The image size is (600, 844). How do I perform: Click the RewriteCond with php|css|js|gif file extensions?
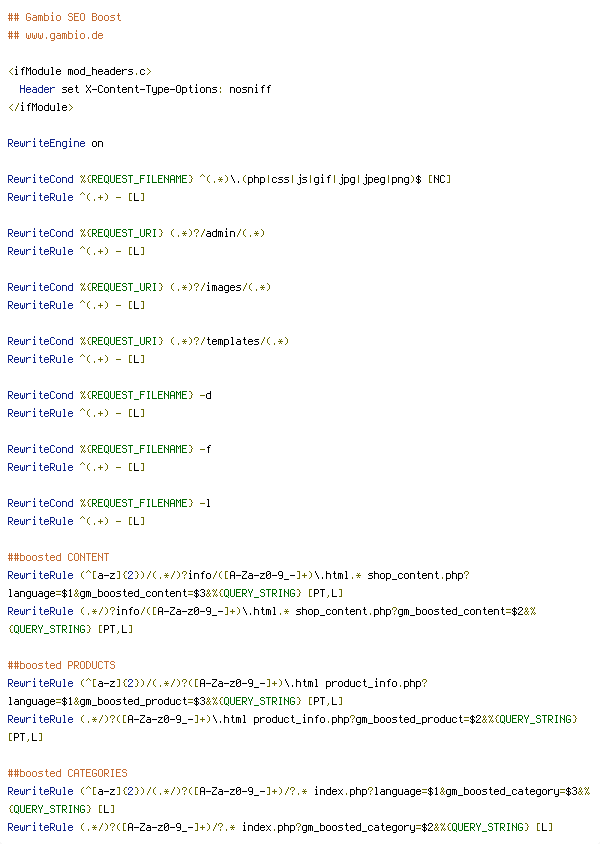point(229,179)
